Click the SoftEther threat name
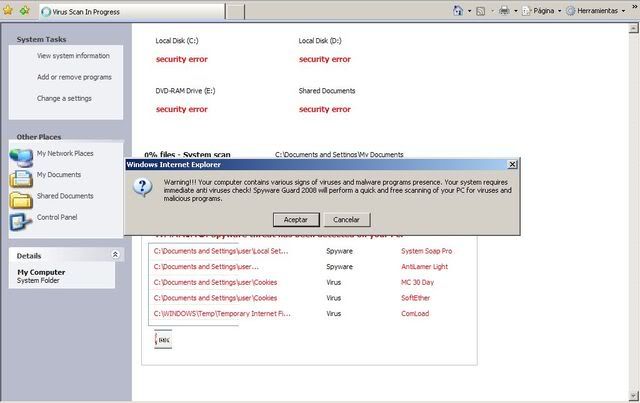The width and height of the screenshot is (640, 403). [x=415, y=298]
